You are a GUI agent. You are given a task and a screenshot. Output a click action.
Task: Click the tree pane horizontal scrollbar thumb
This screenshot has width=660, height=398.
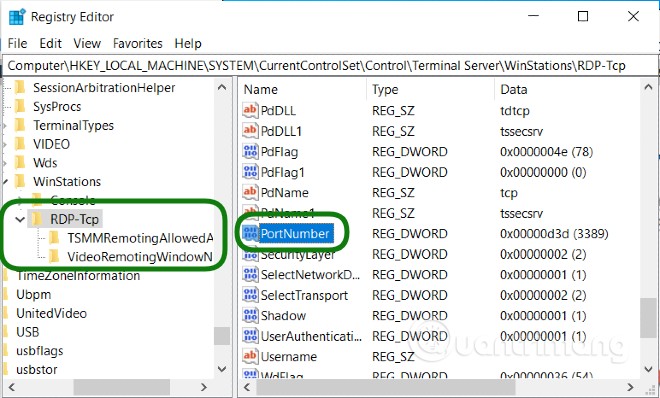122,387
